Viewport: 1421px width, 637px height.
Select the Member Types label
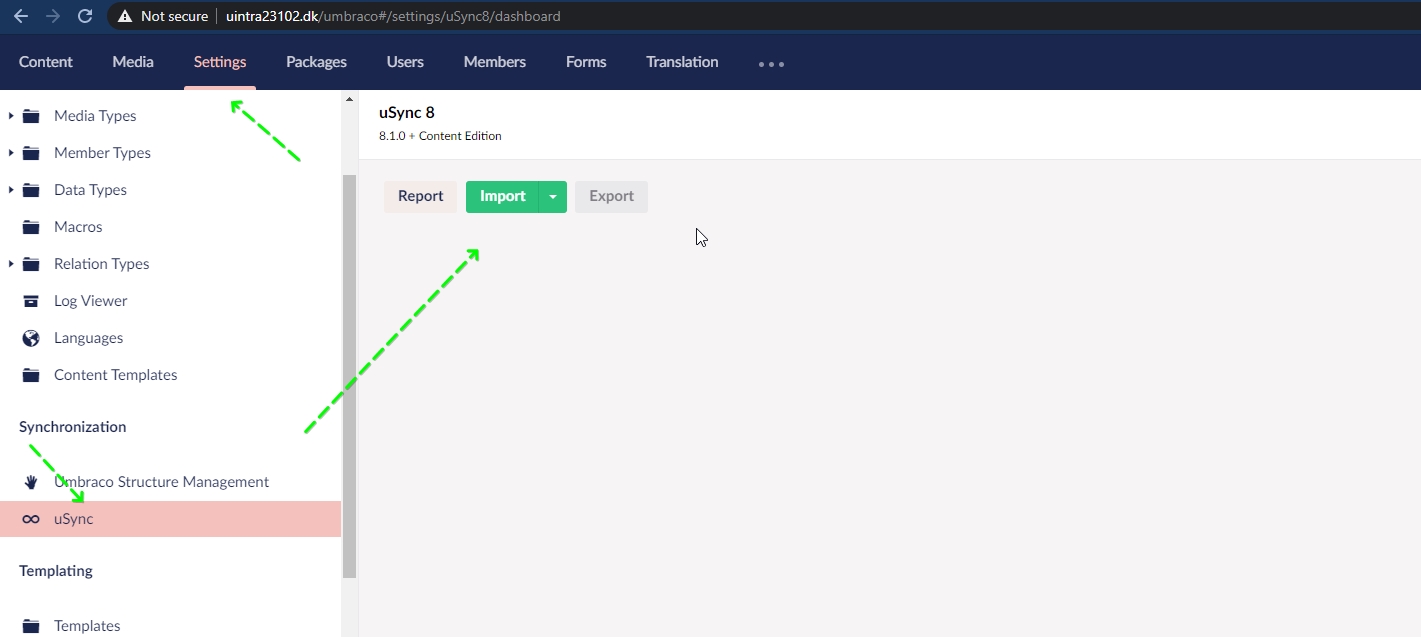[x=102, y=153]
